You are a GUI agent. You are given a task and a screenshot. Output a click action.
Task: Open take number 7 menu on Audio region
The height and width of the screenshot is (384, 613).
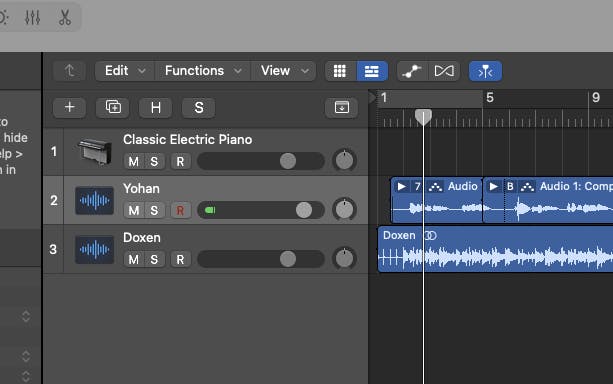tap(418, 187)
